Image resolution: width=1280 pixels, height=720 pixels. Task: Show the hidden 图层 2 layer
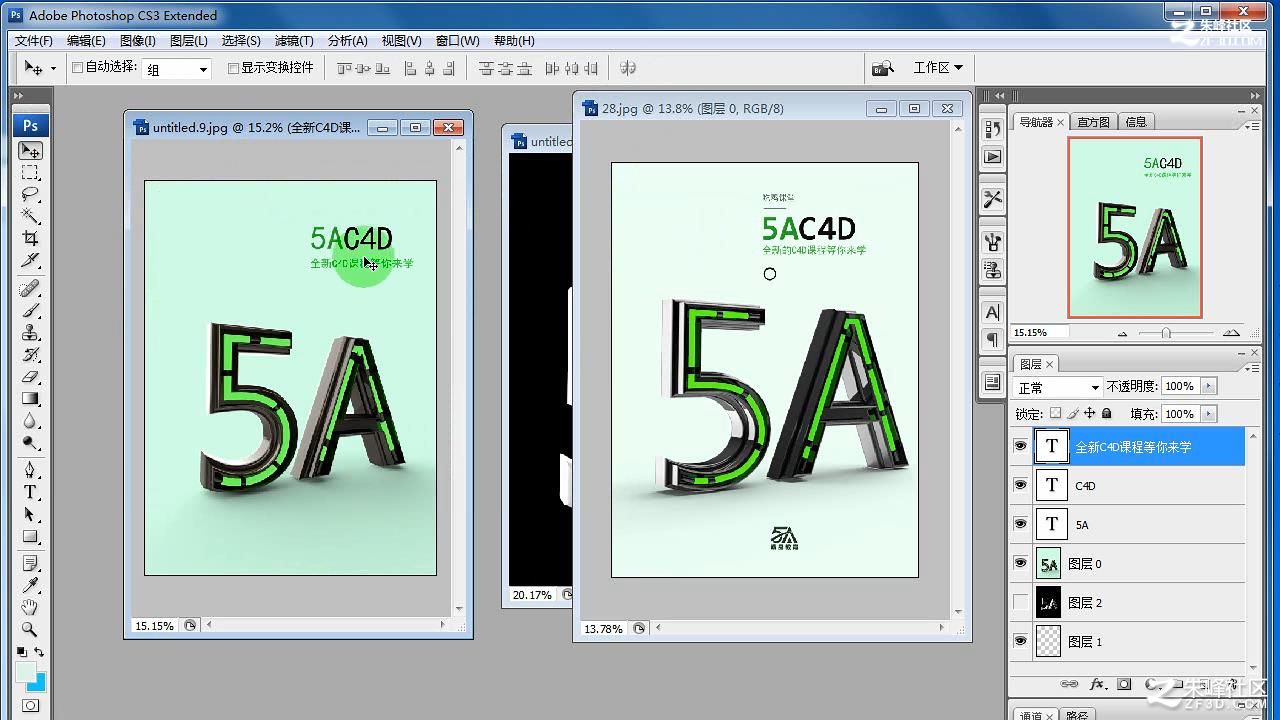click(1020, 602)
